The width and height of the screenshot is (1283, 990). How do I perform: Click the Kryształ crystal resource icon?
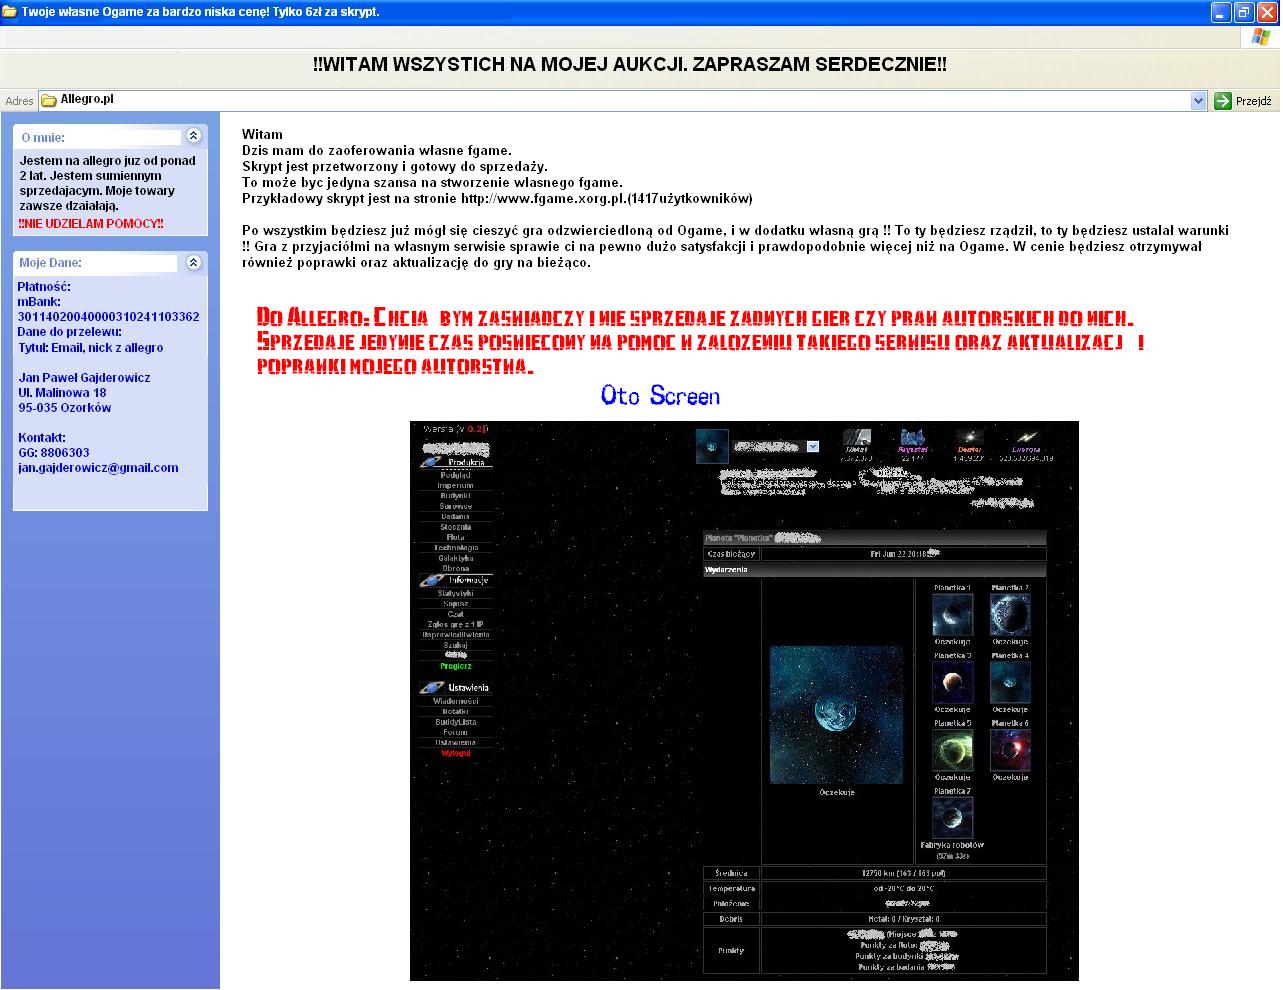[x=912, y=436]
